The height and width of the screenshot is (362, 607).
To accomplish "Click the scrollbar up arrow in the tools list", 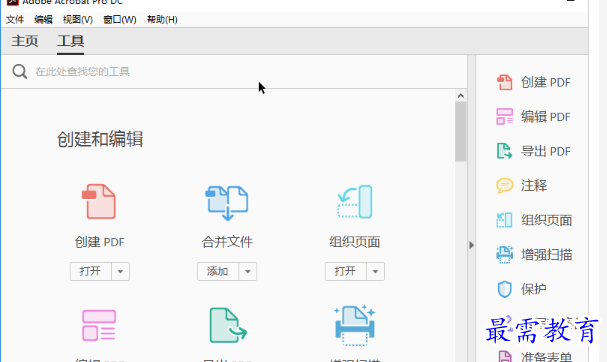I will pyautogui.click(x=461, y=96).
